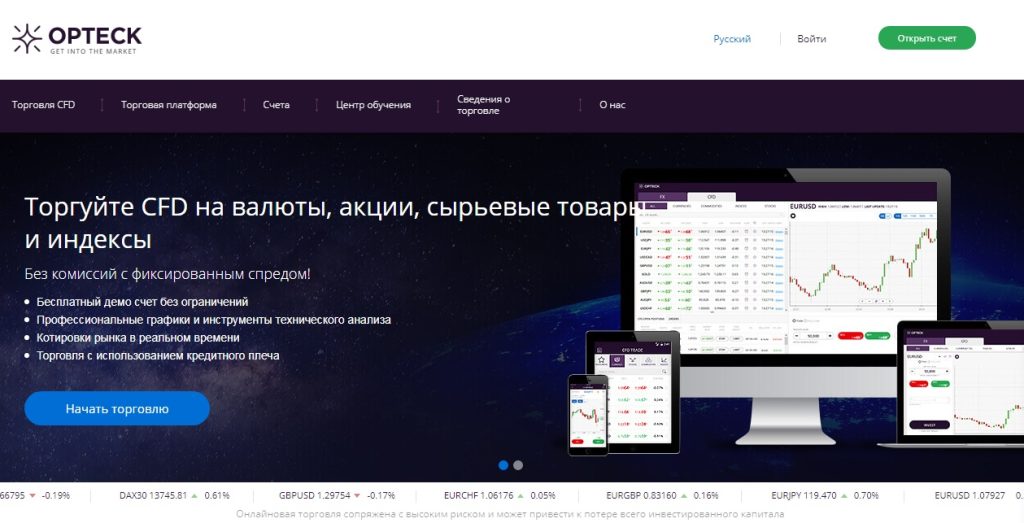Click the tablet CFD Trade screen image
This screenshot has width=1024, height=523.
pyautogui.click(x=632, y=392)
